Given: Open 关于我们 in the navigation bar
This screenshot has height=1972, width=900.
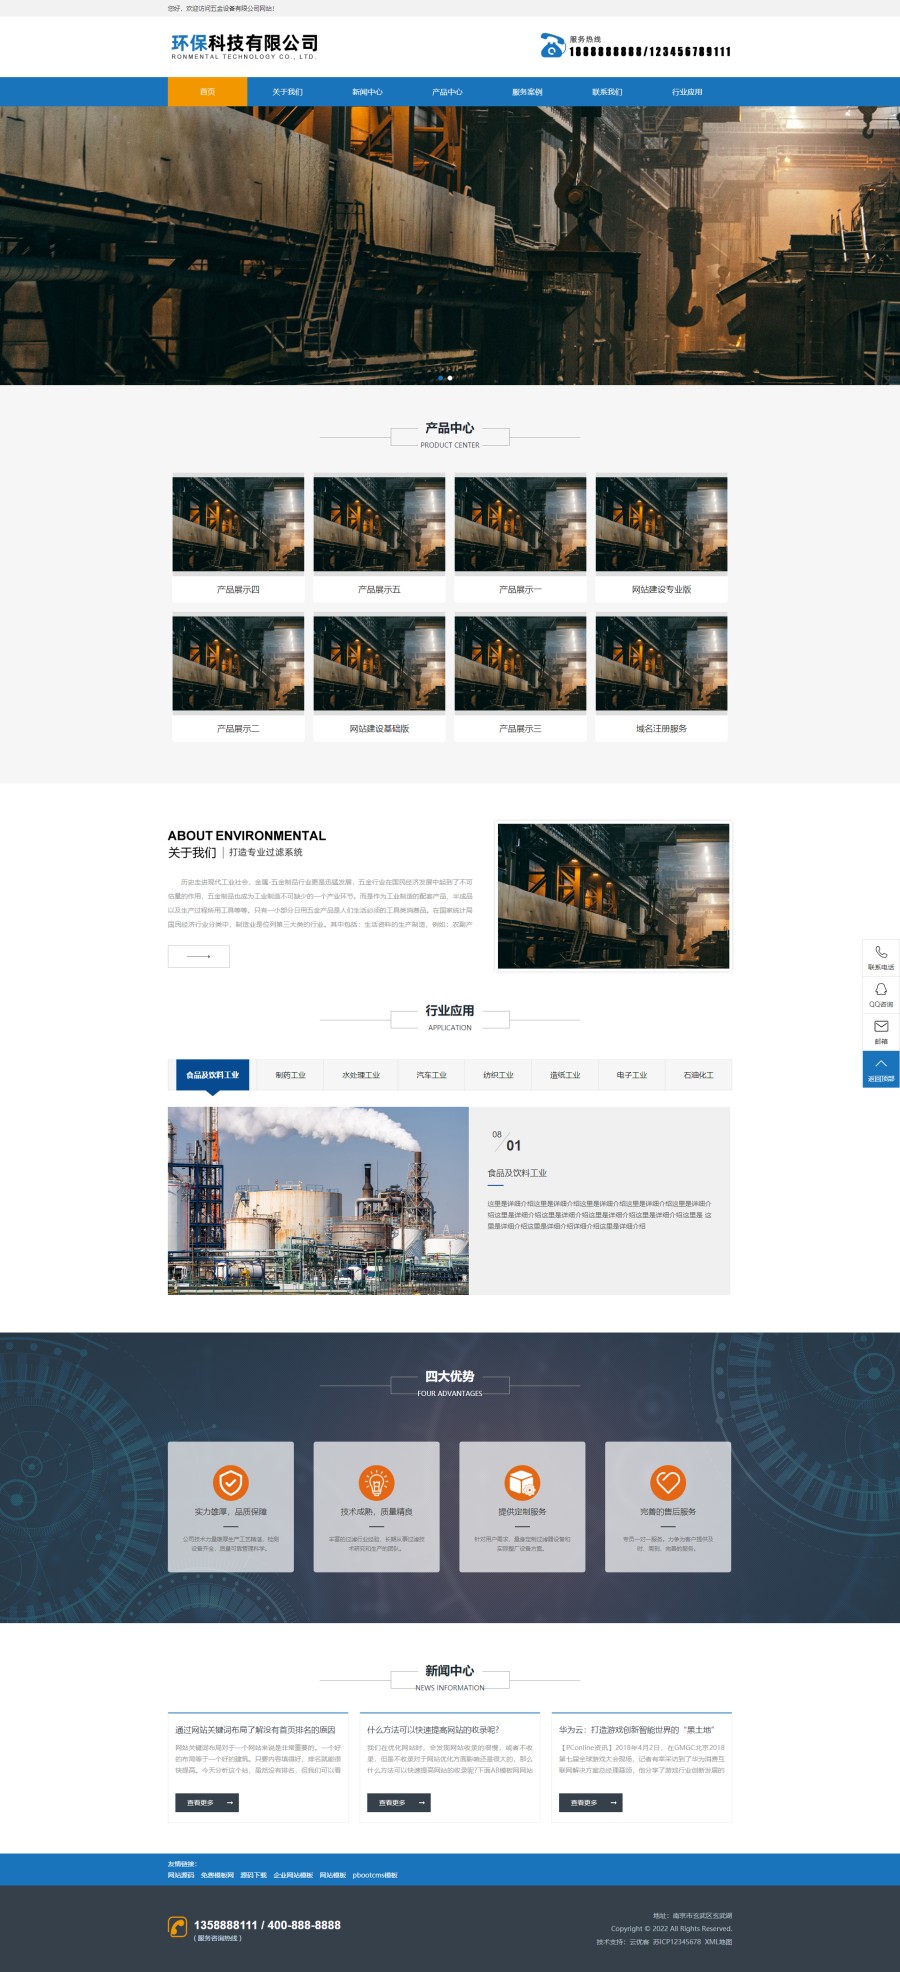Looking at the screenshot, I should pyautogui.click(x=287, y=92).
